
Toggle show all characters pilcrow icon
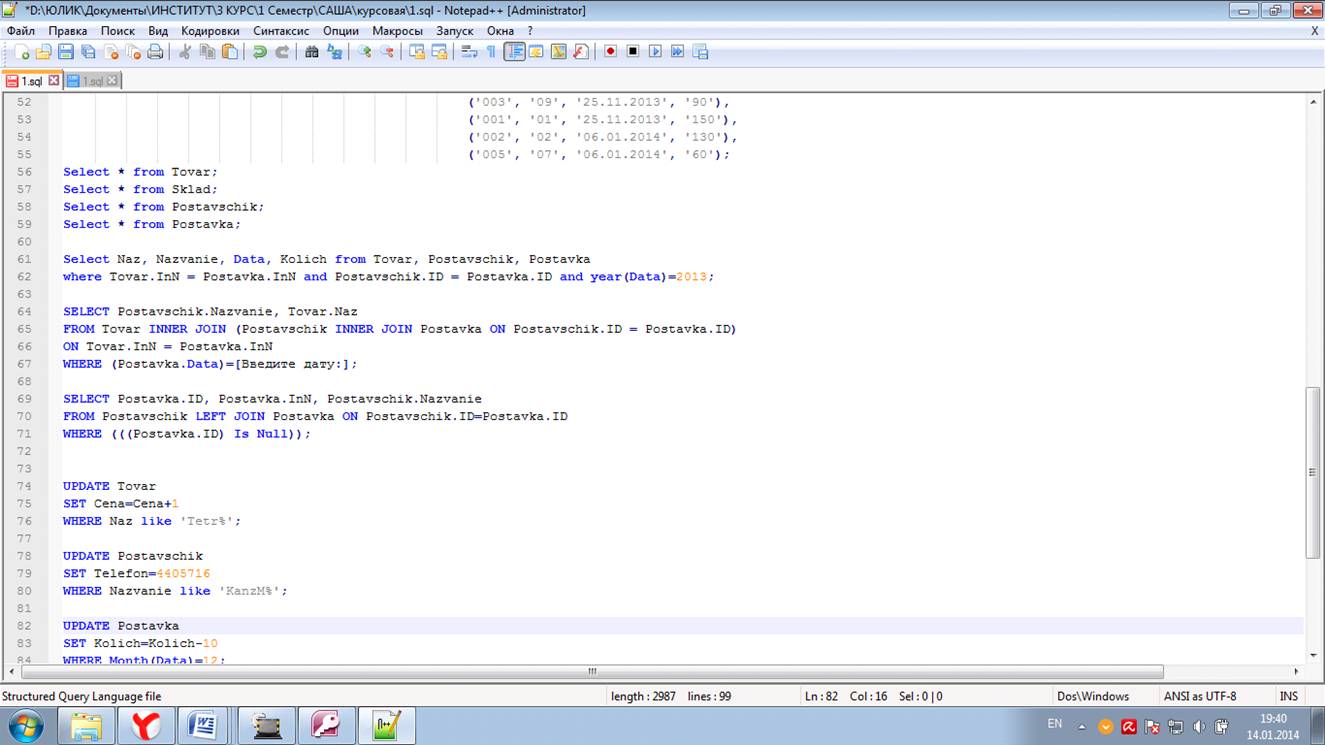coord(491,52)
